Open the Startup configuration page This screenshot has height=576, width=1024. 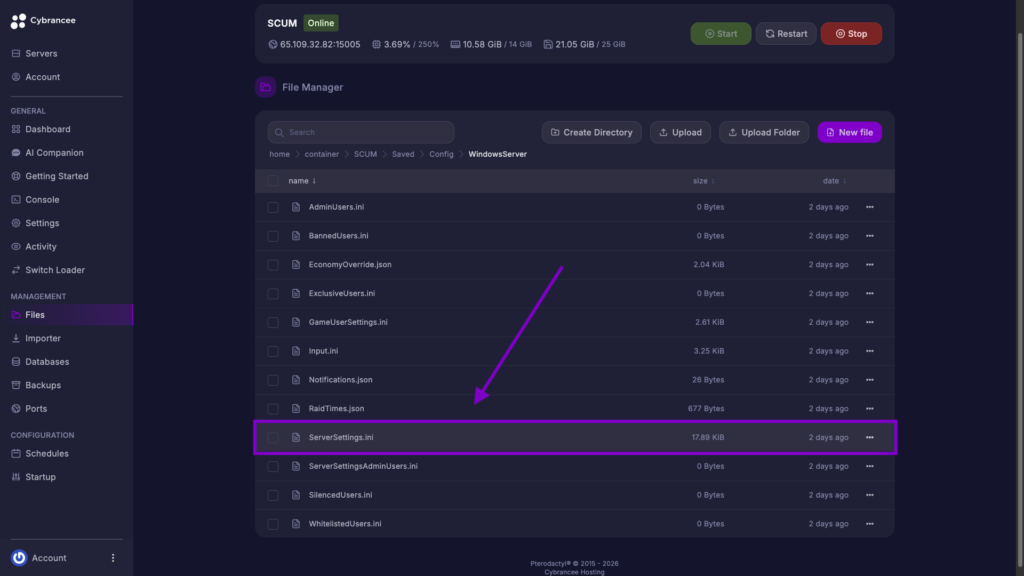pos(33,476)
